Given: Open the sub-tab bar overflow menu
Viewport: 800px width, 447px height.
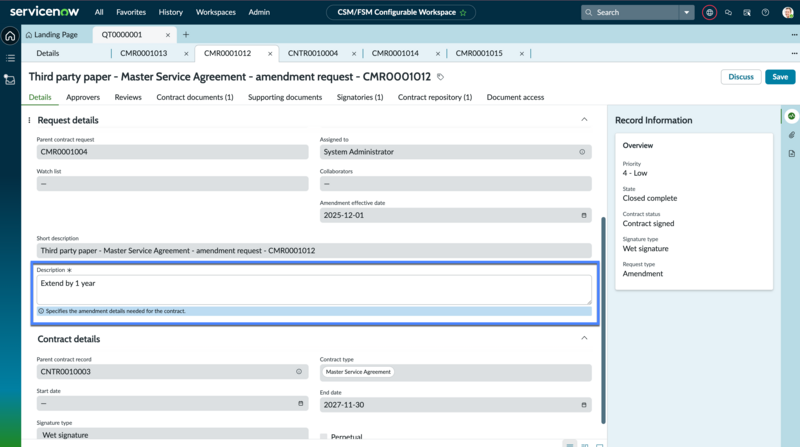Looking at the screenshot, I should click(794, 53).
